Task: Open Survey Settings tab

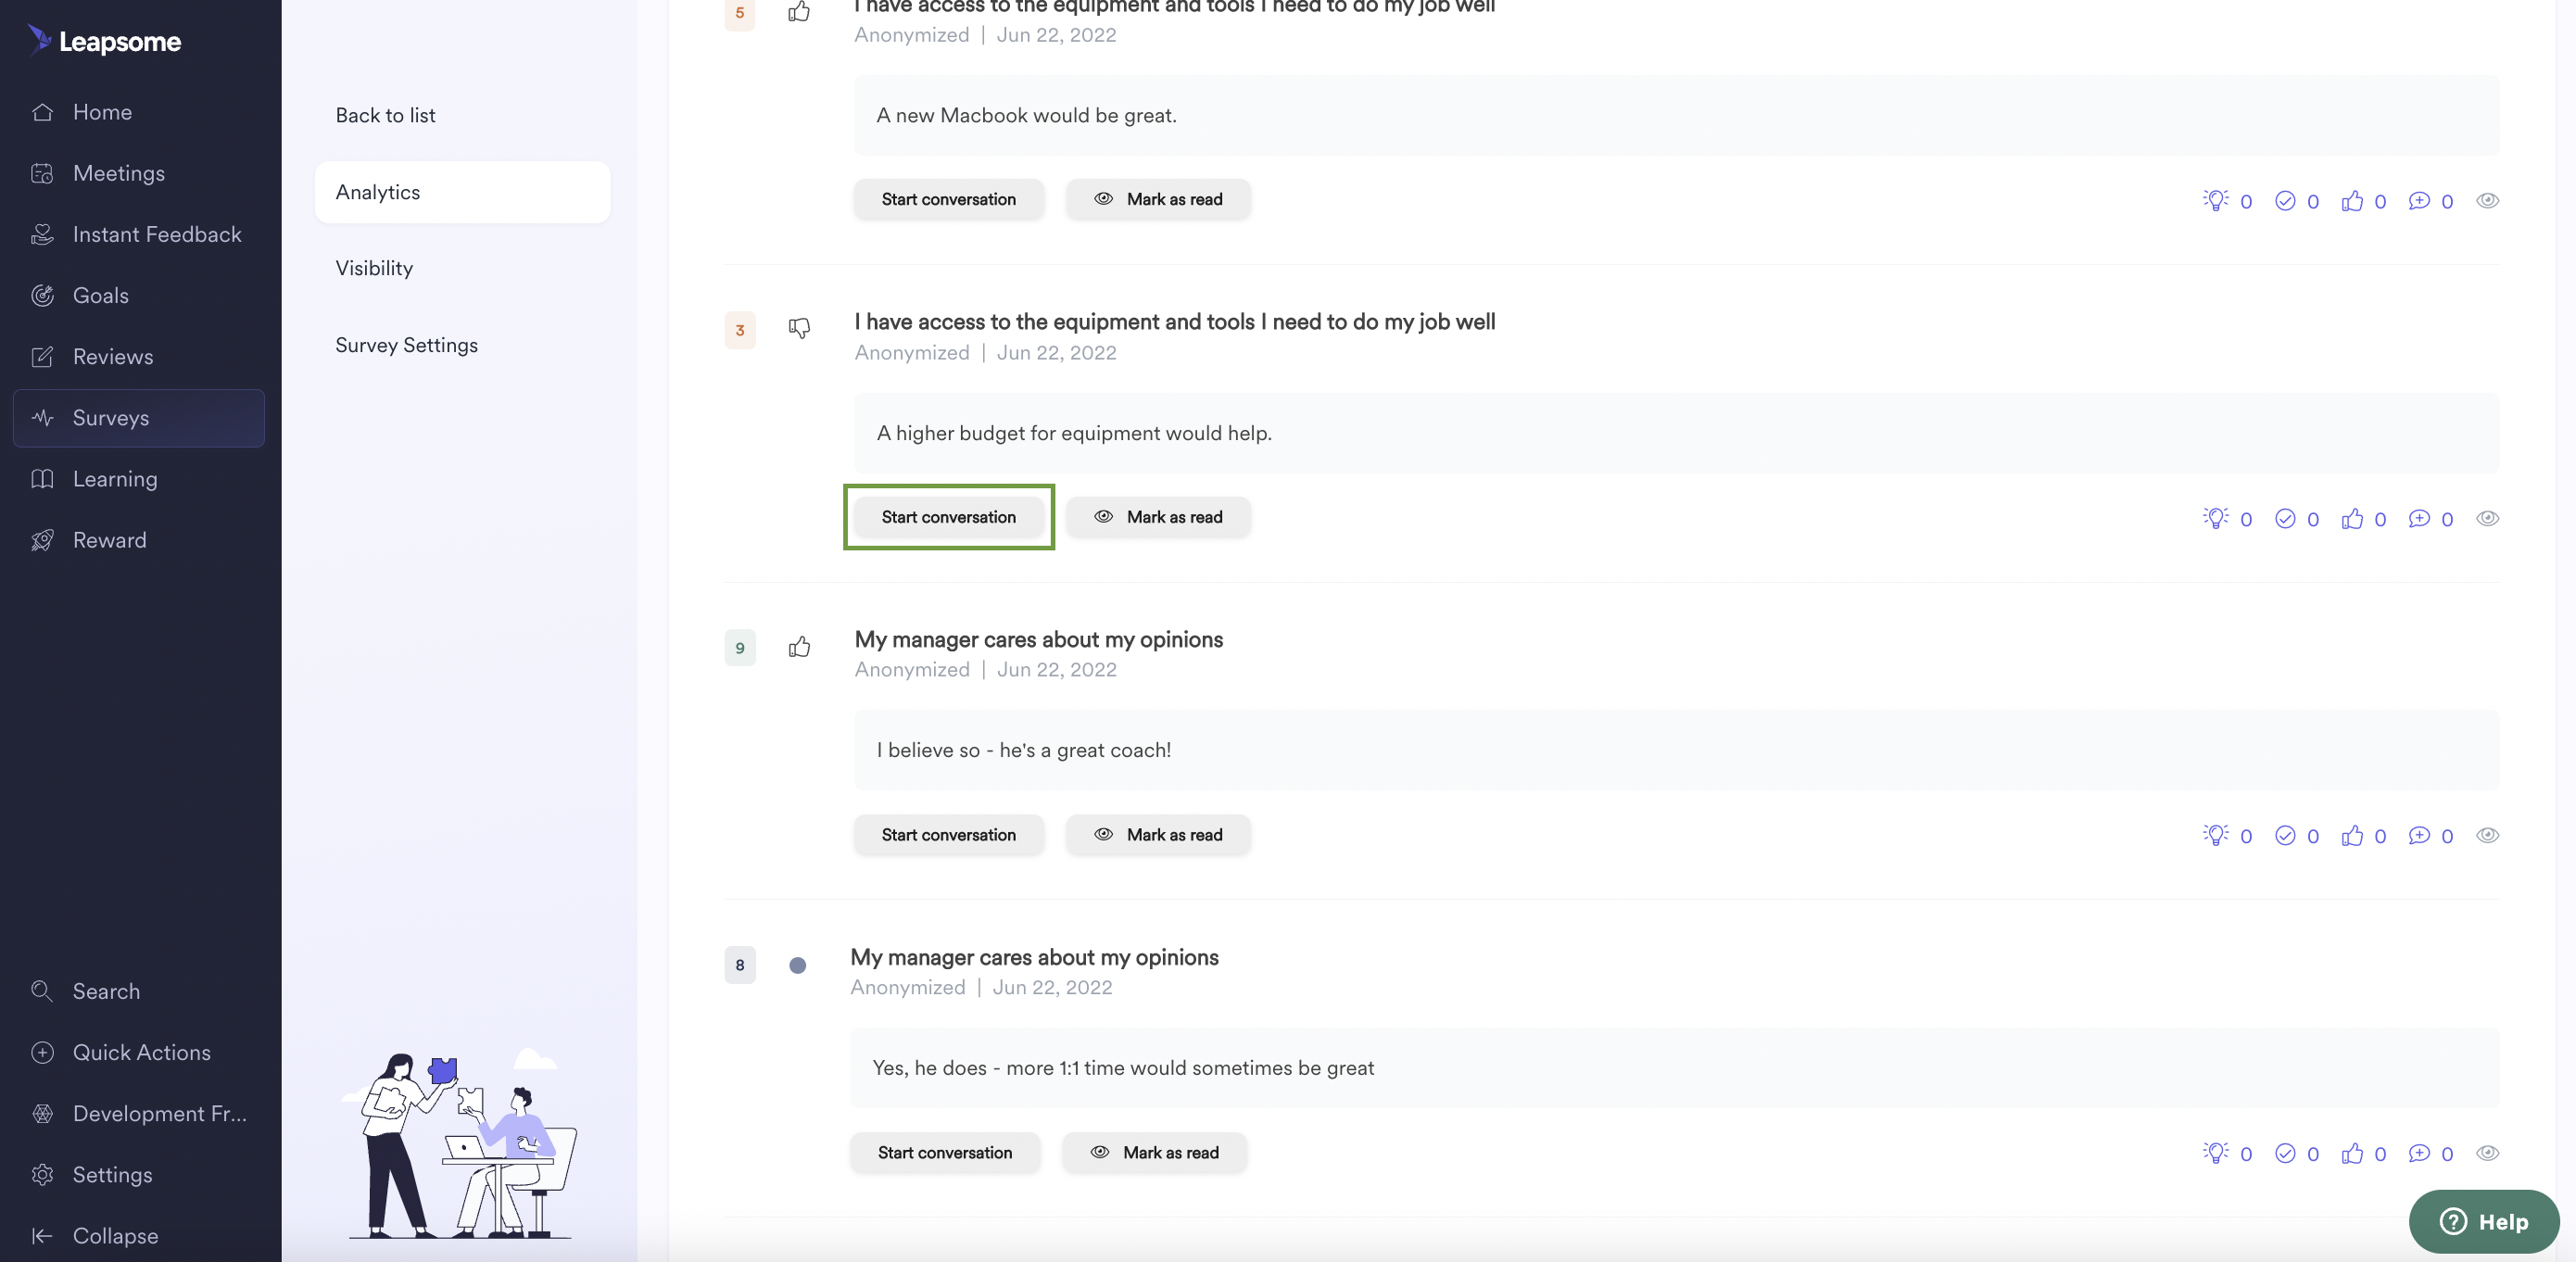Action: [x=406, y=345]
